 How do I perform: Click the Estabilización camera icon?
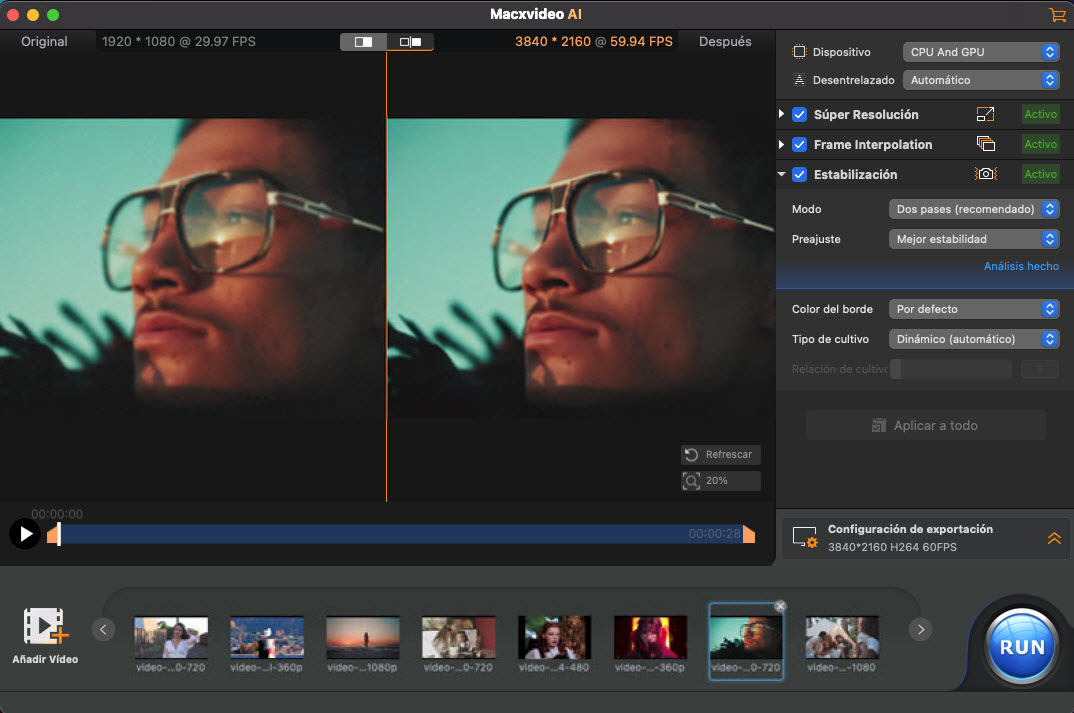pyautogui.click(x=986, y=174)
